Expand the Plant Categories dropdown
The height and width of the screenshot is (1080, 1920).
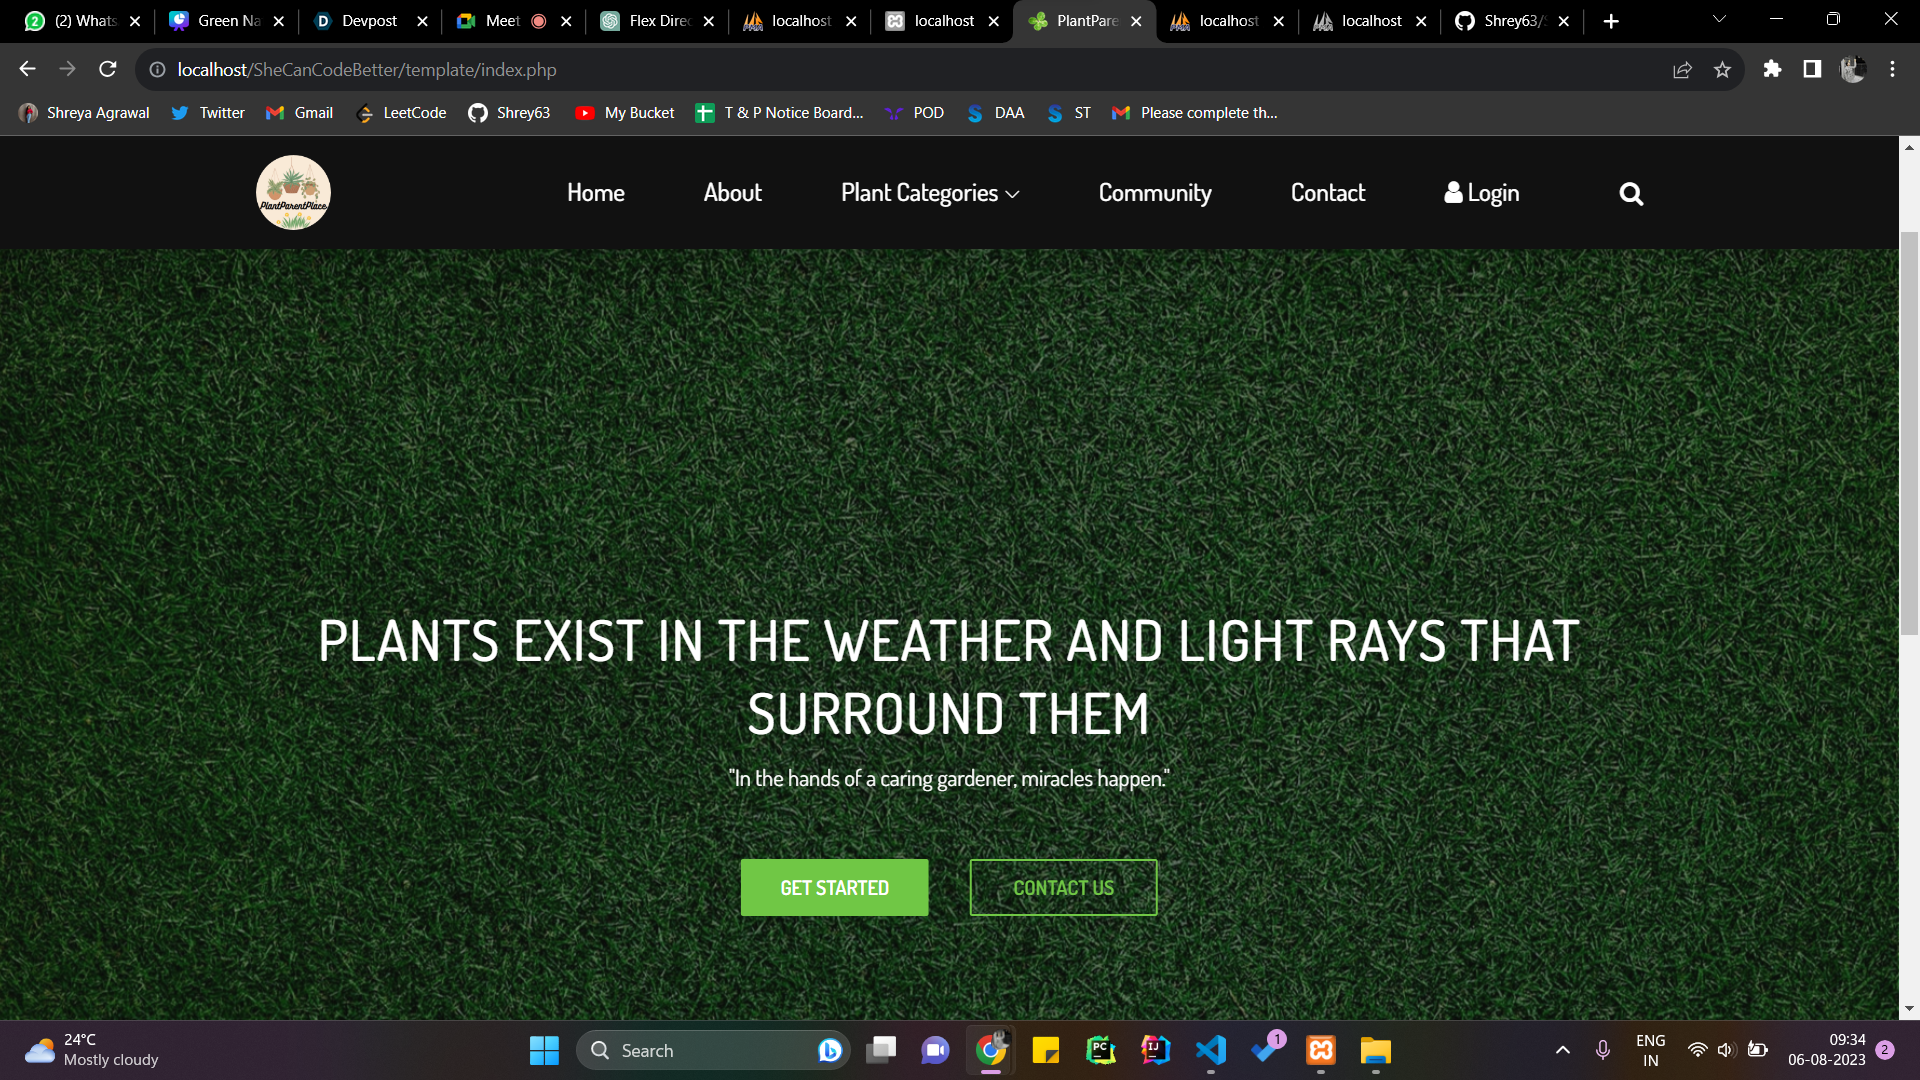click(929, 193)
